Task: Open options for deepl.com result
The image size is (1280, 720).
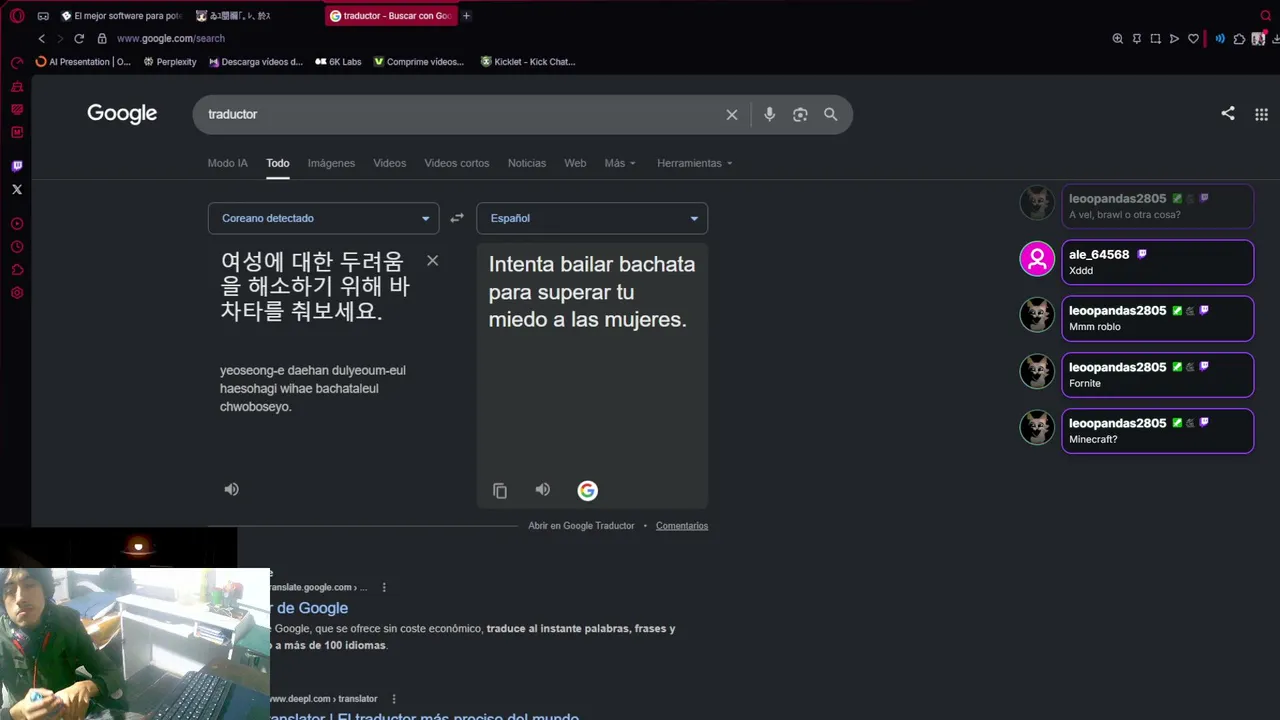Action: click(x=394, y=699)
